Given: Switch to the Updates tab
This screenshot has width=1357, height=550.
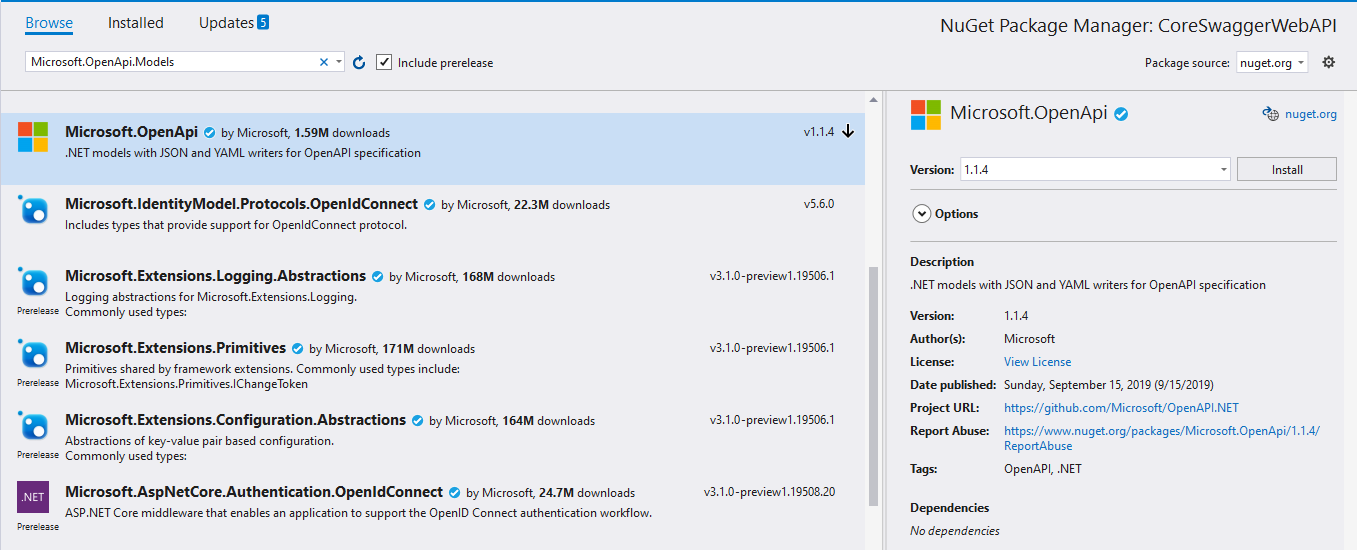Looking at the screenshot, I should tap(226, 23).
